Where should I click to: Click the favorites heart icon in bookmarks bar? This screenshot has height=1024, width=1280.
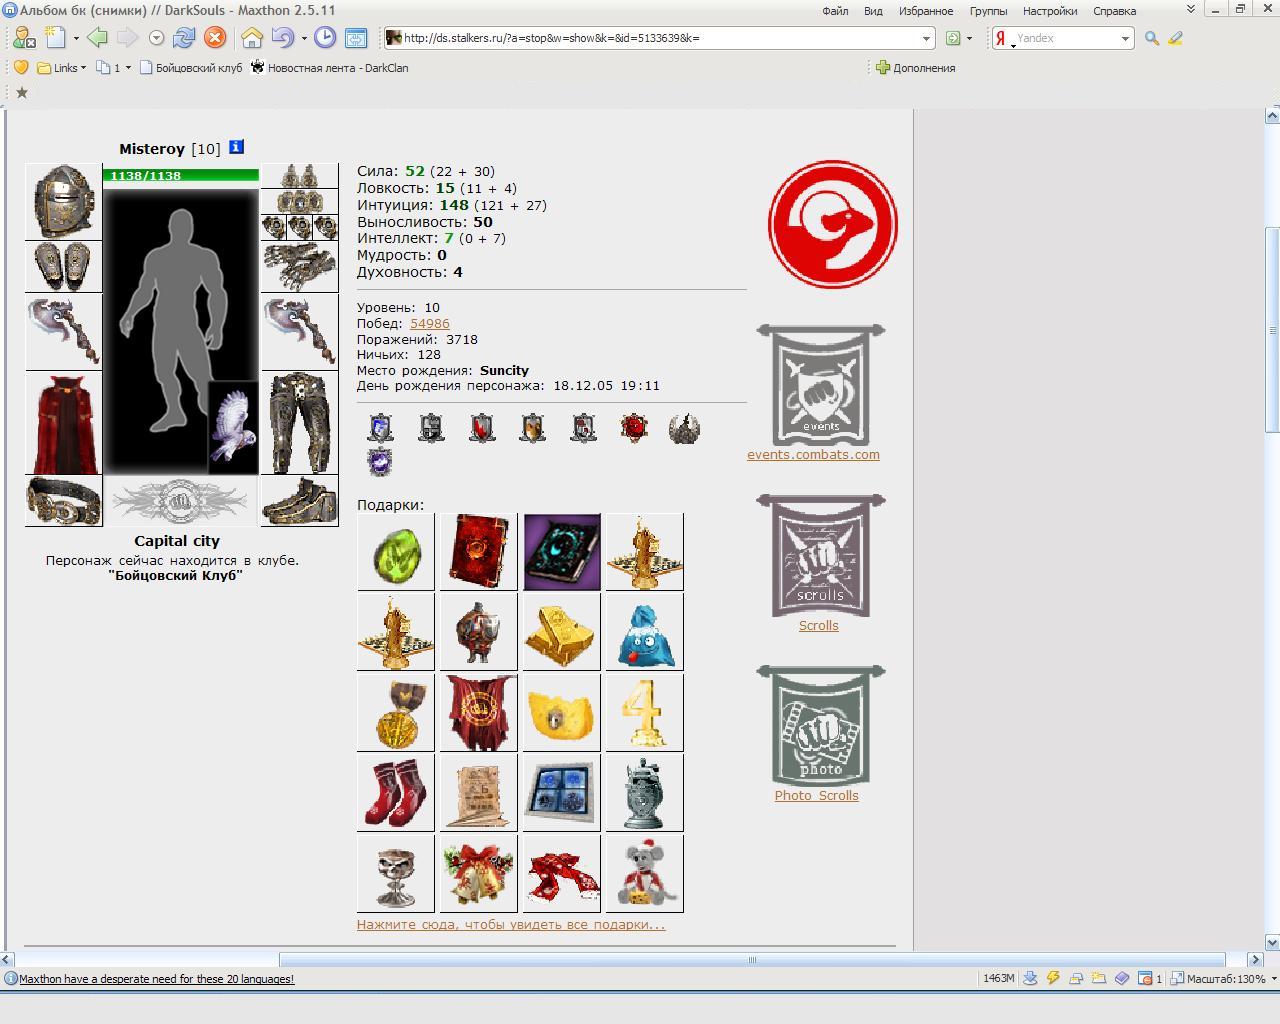[21, 68]
